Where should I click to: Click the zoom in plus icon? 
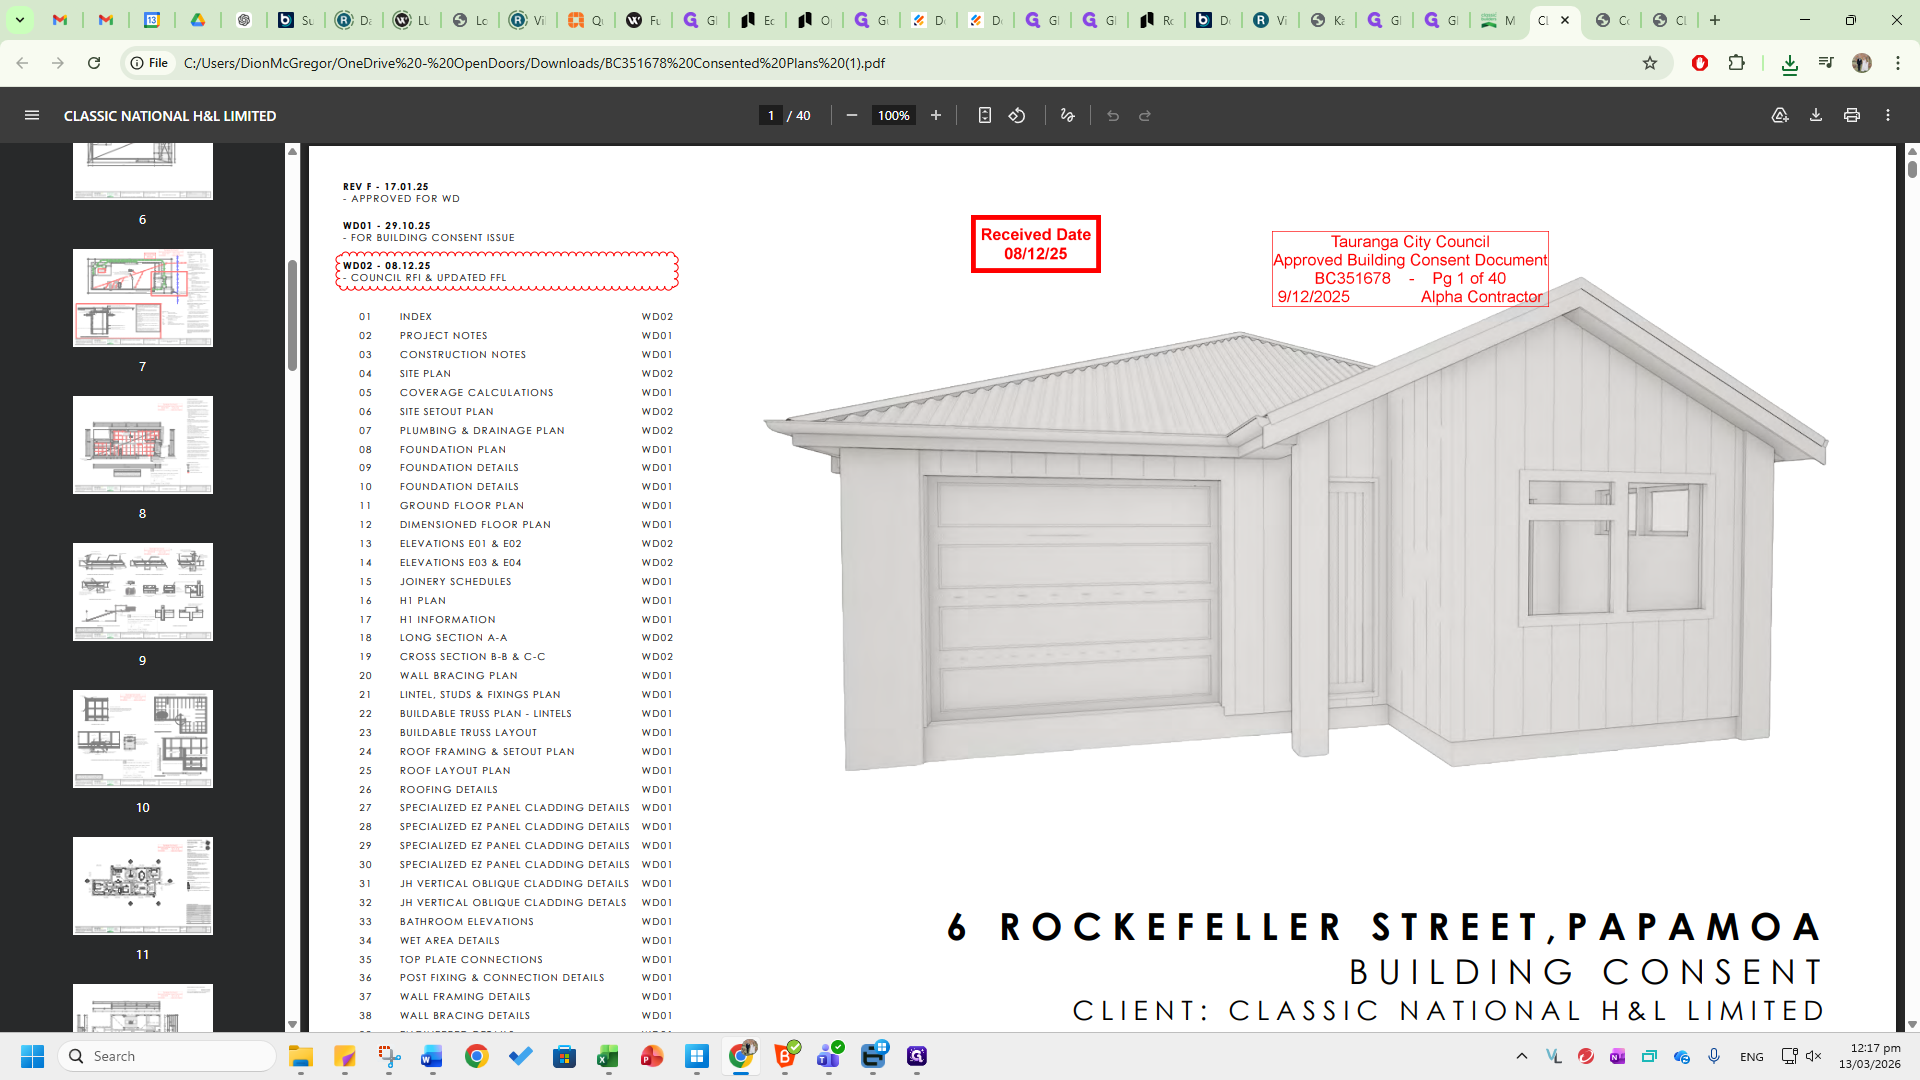[x=936, y=116]
